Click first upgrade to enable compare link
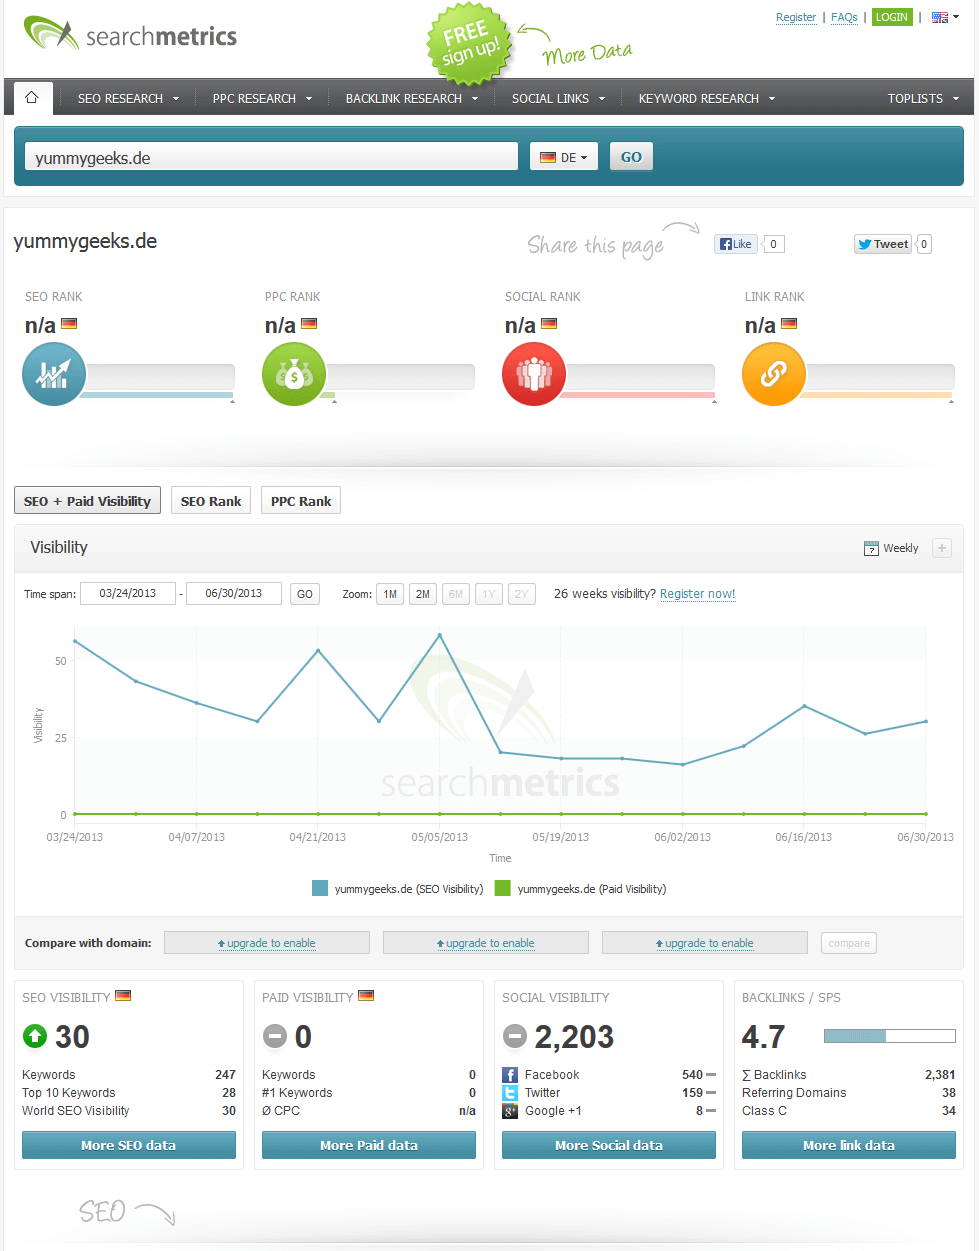Viewport: 979px width, 1251px height. (267, 943)
